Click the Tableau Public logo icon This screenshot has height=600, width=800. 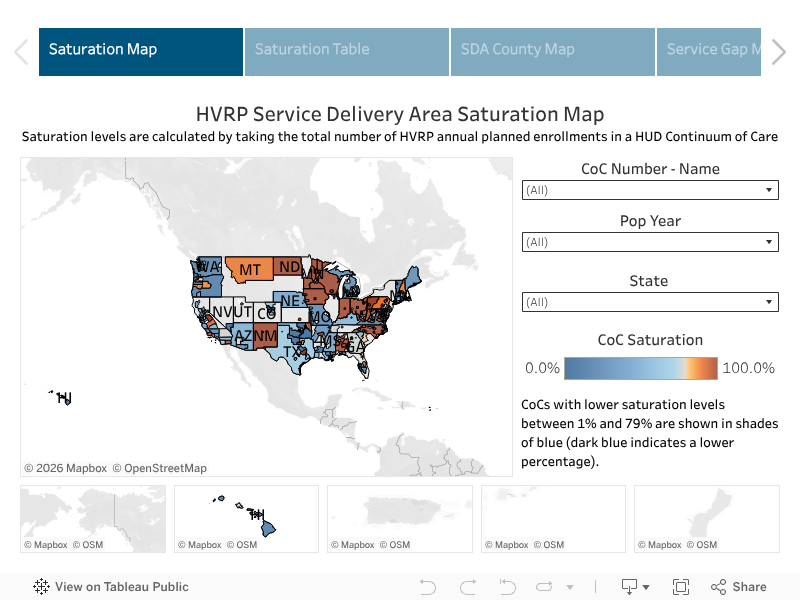point(41,587)
